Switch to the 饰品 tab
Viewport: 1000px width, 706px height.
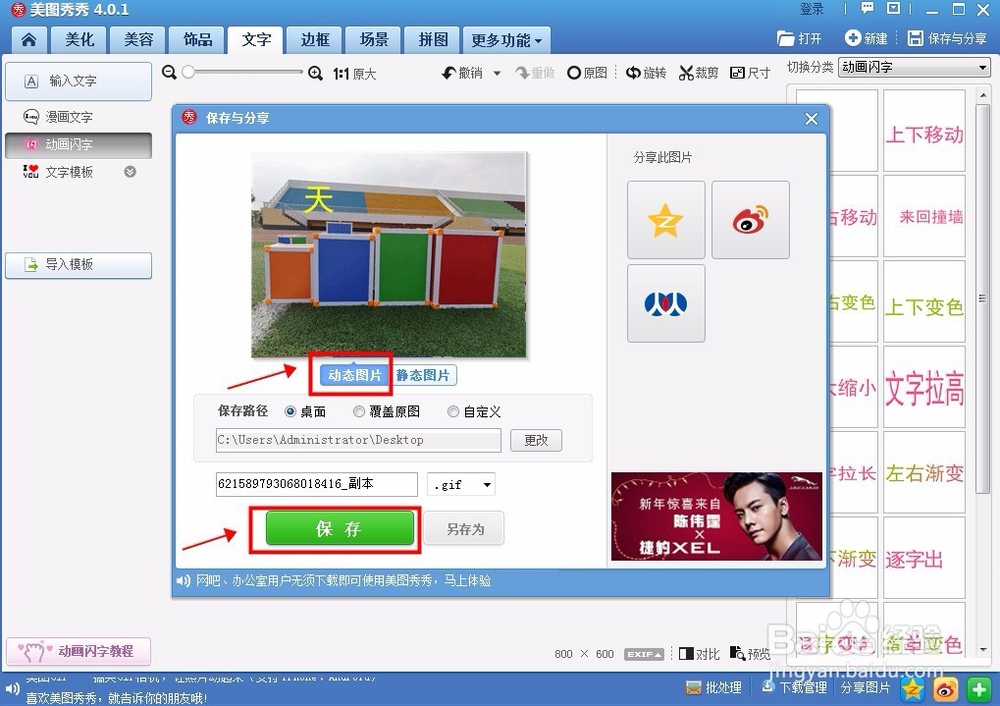[198, 40]
